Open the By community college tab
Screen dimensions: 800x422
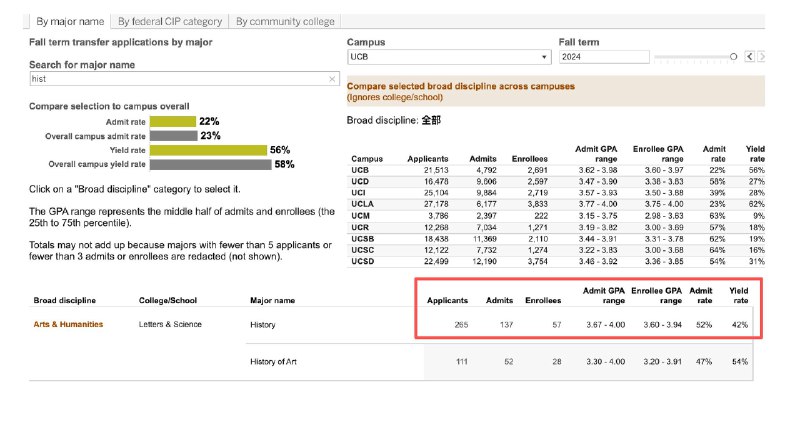[285, 21]
